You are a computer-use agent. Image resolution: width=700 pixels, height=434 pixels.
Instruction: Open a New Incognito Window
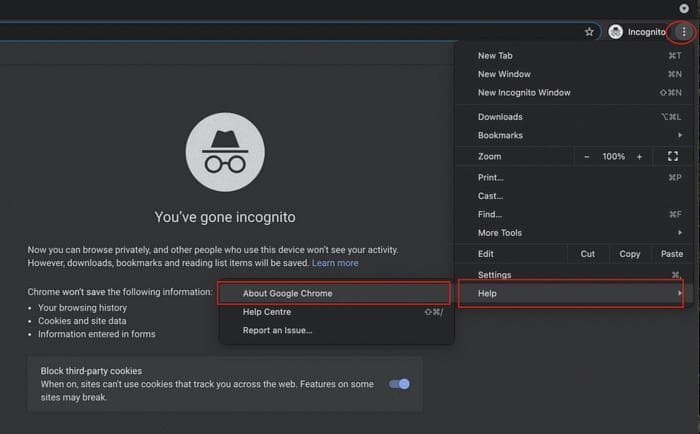pyautogui.click(x=575, y=92)
